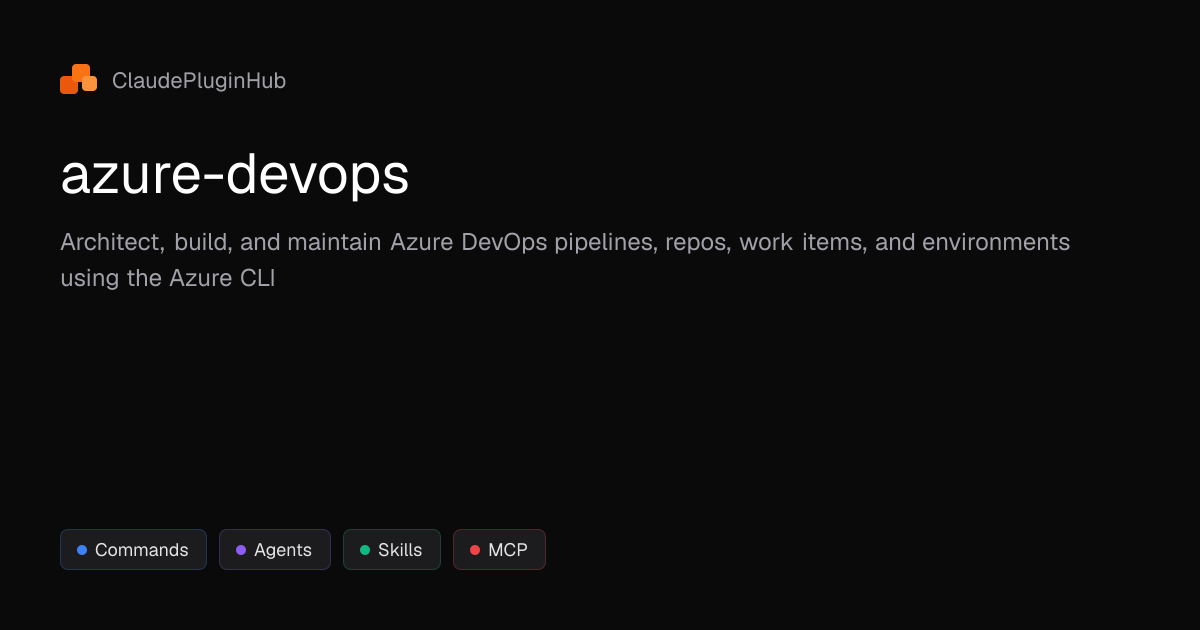Click "Azure DevOps" in the description text
Image resolution: width=1200 pixels, height=630 pixels.
coord(469,242)
